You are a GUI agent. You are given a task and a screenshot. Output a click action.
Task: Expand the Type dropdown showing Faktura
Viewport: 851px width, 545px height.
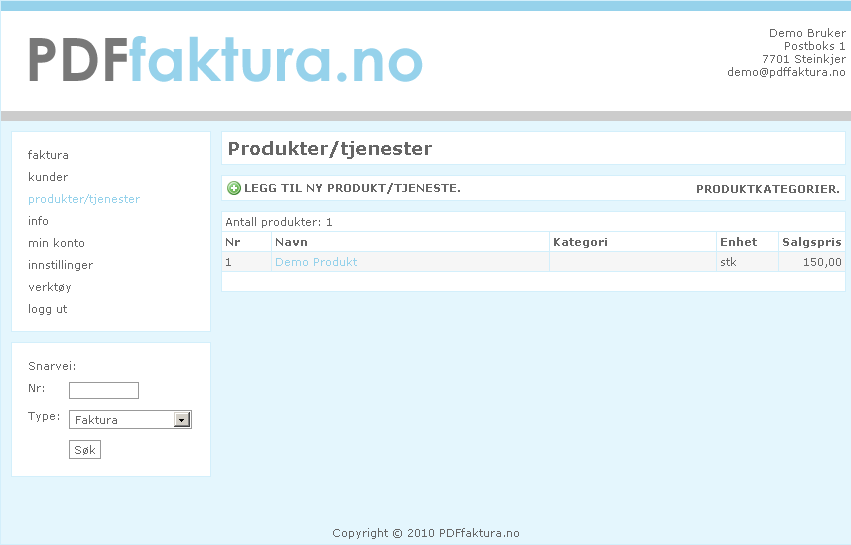coord(130,420)
